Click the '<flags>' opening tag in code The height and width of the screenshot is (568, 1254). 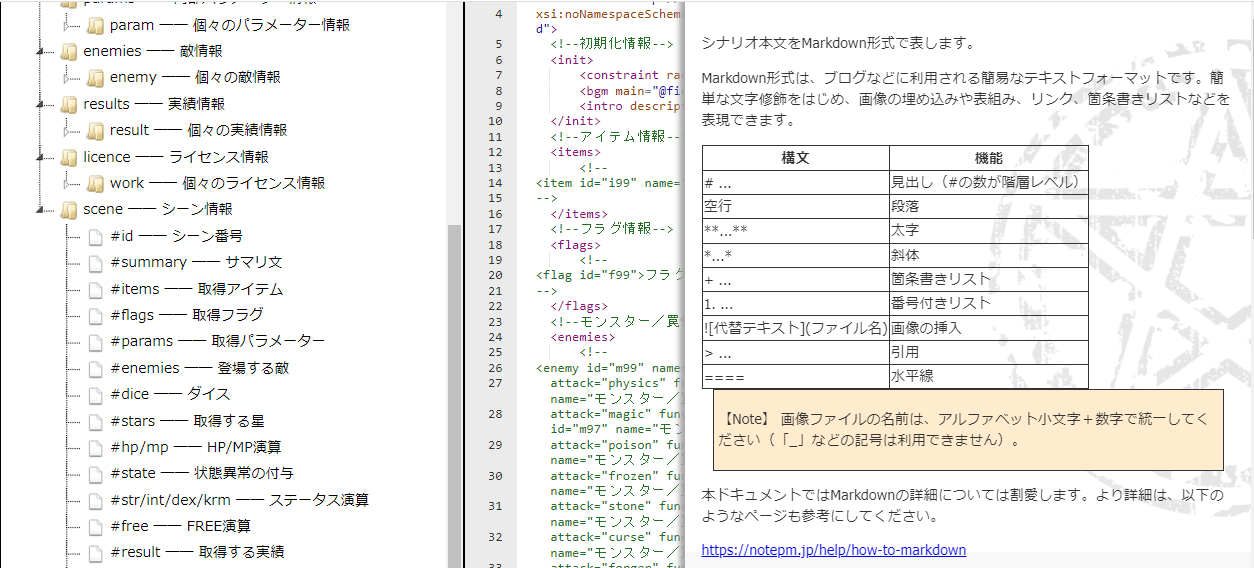pyautogui.click(x=575, y=244)
